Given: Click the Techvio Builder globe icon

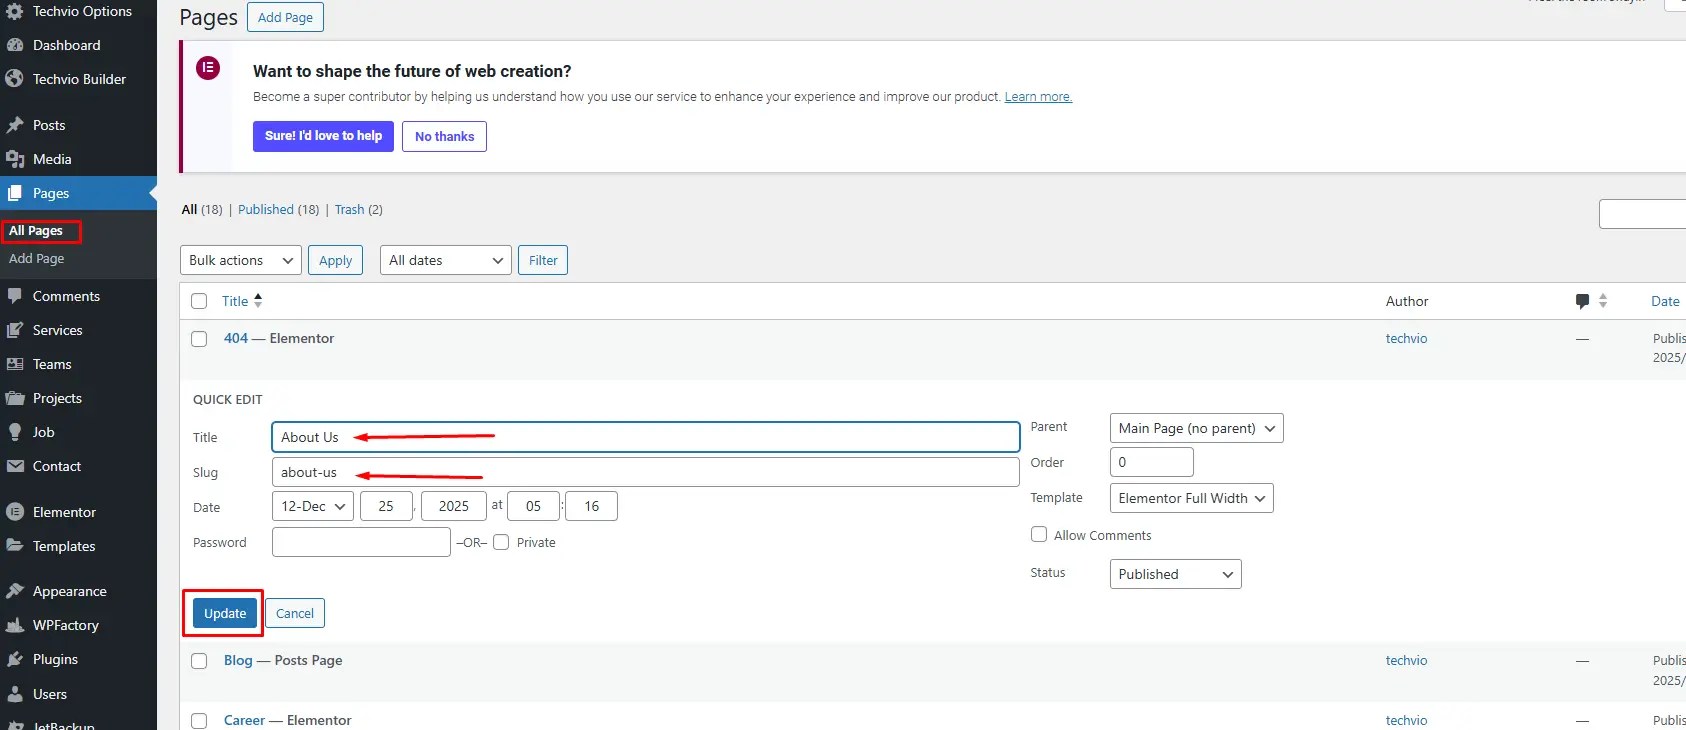Looking at the screenshot, I should (x=15, y=79).
